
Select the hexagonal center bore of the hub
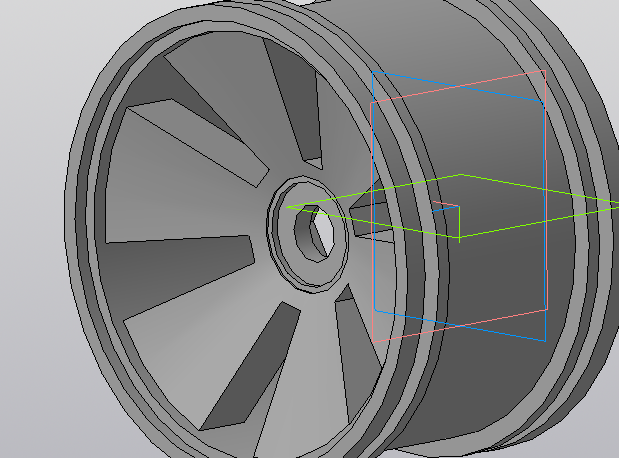(315, 233)
